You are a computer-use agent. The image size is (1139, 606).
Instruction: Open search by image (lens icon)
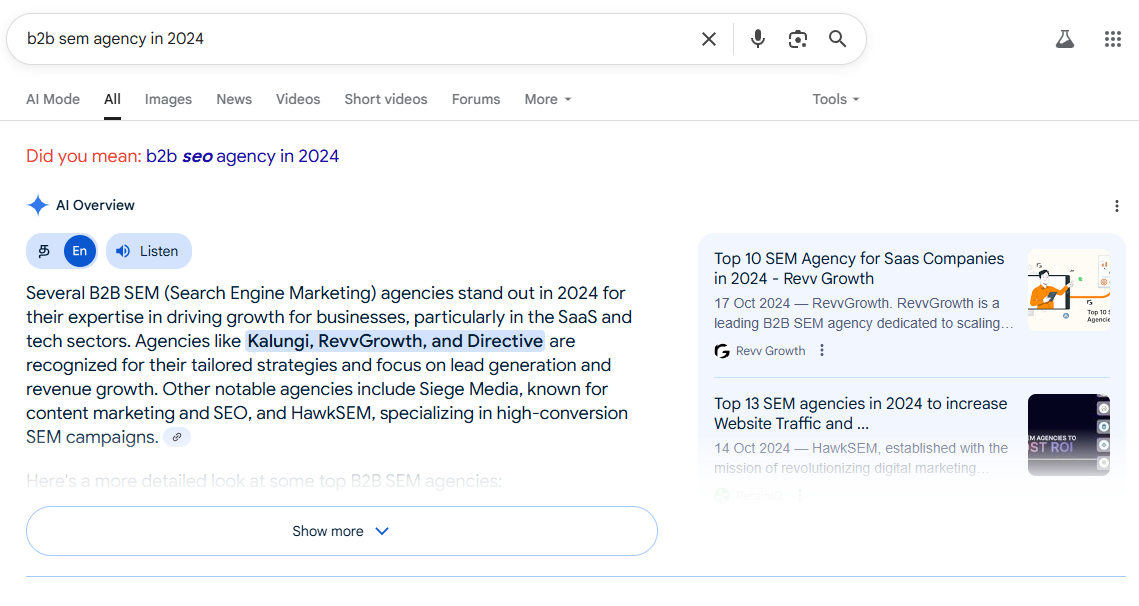pyautogui.click(x=798, y=39)
